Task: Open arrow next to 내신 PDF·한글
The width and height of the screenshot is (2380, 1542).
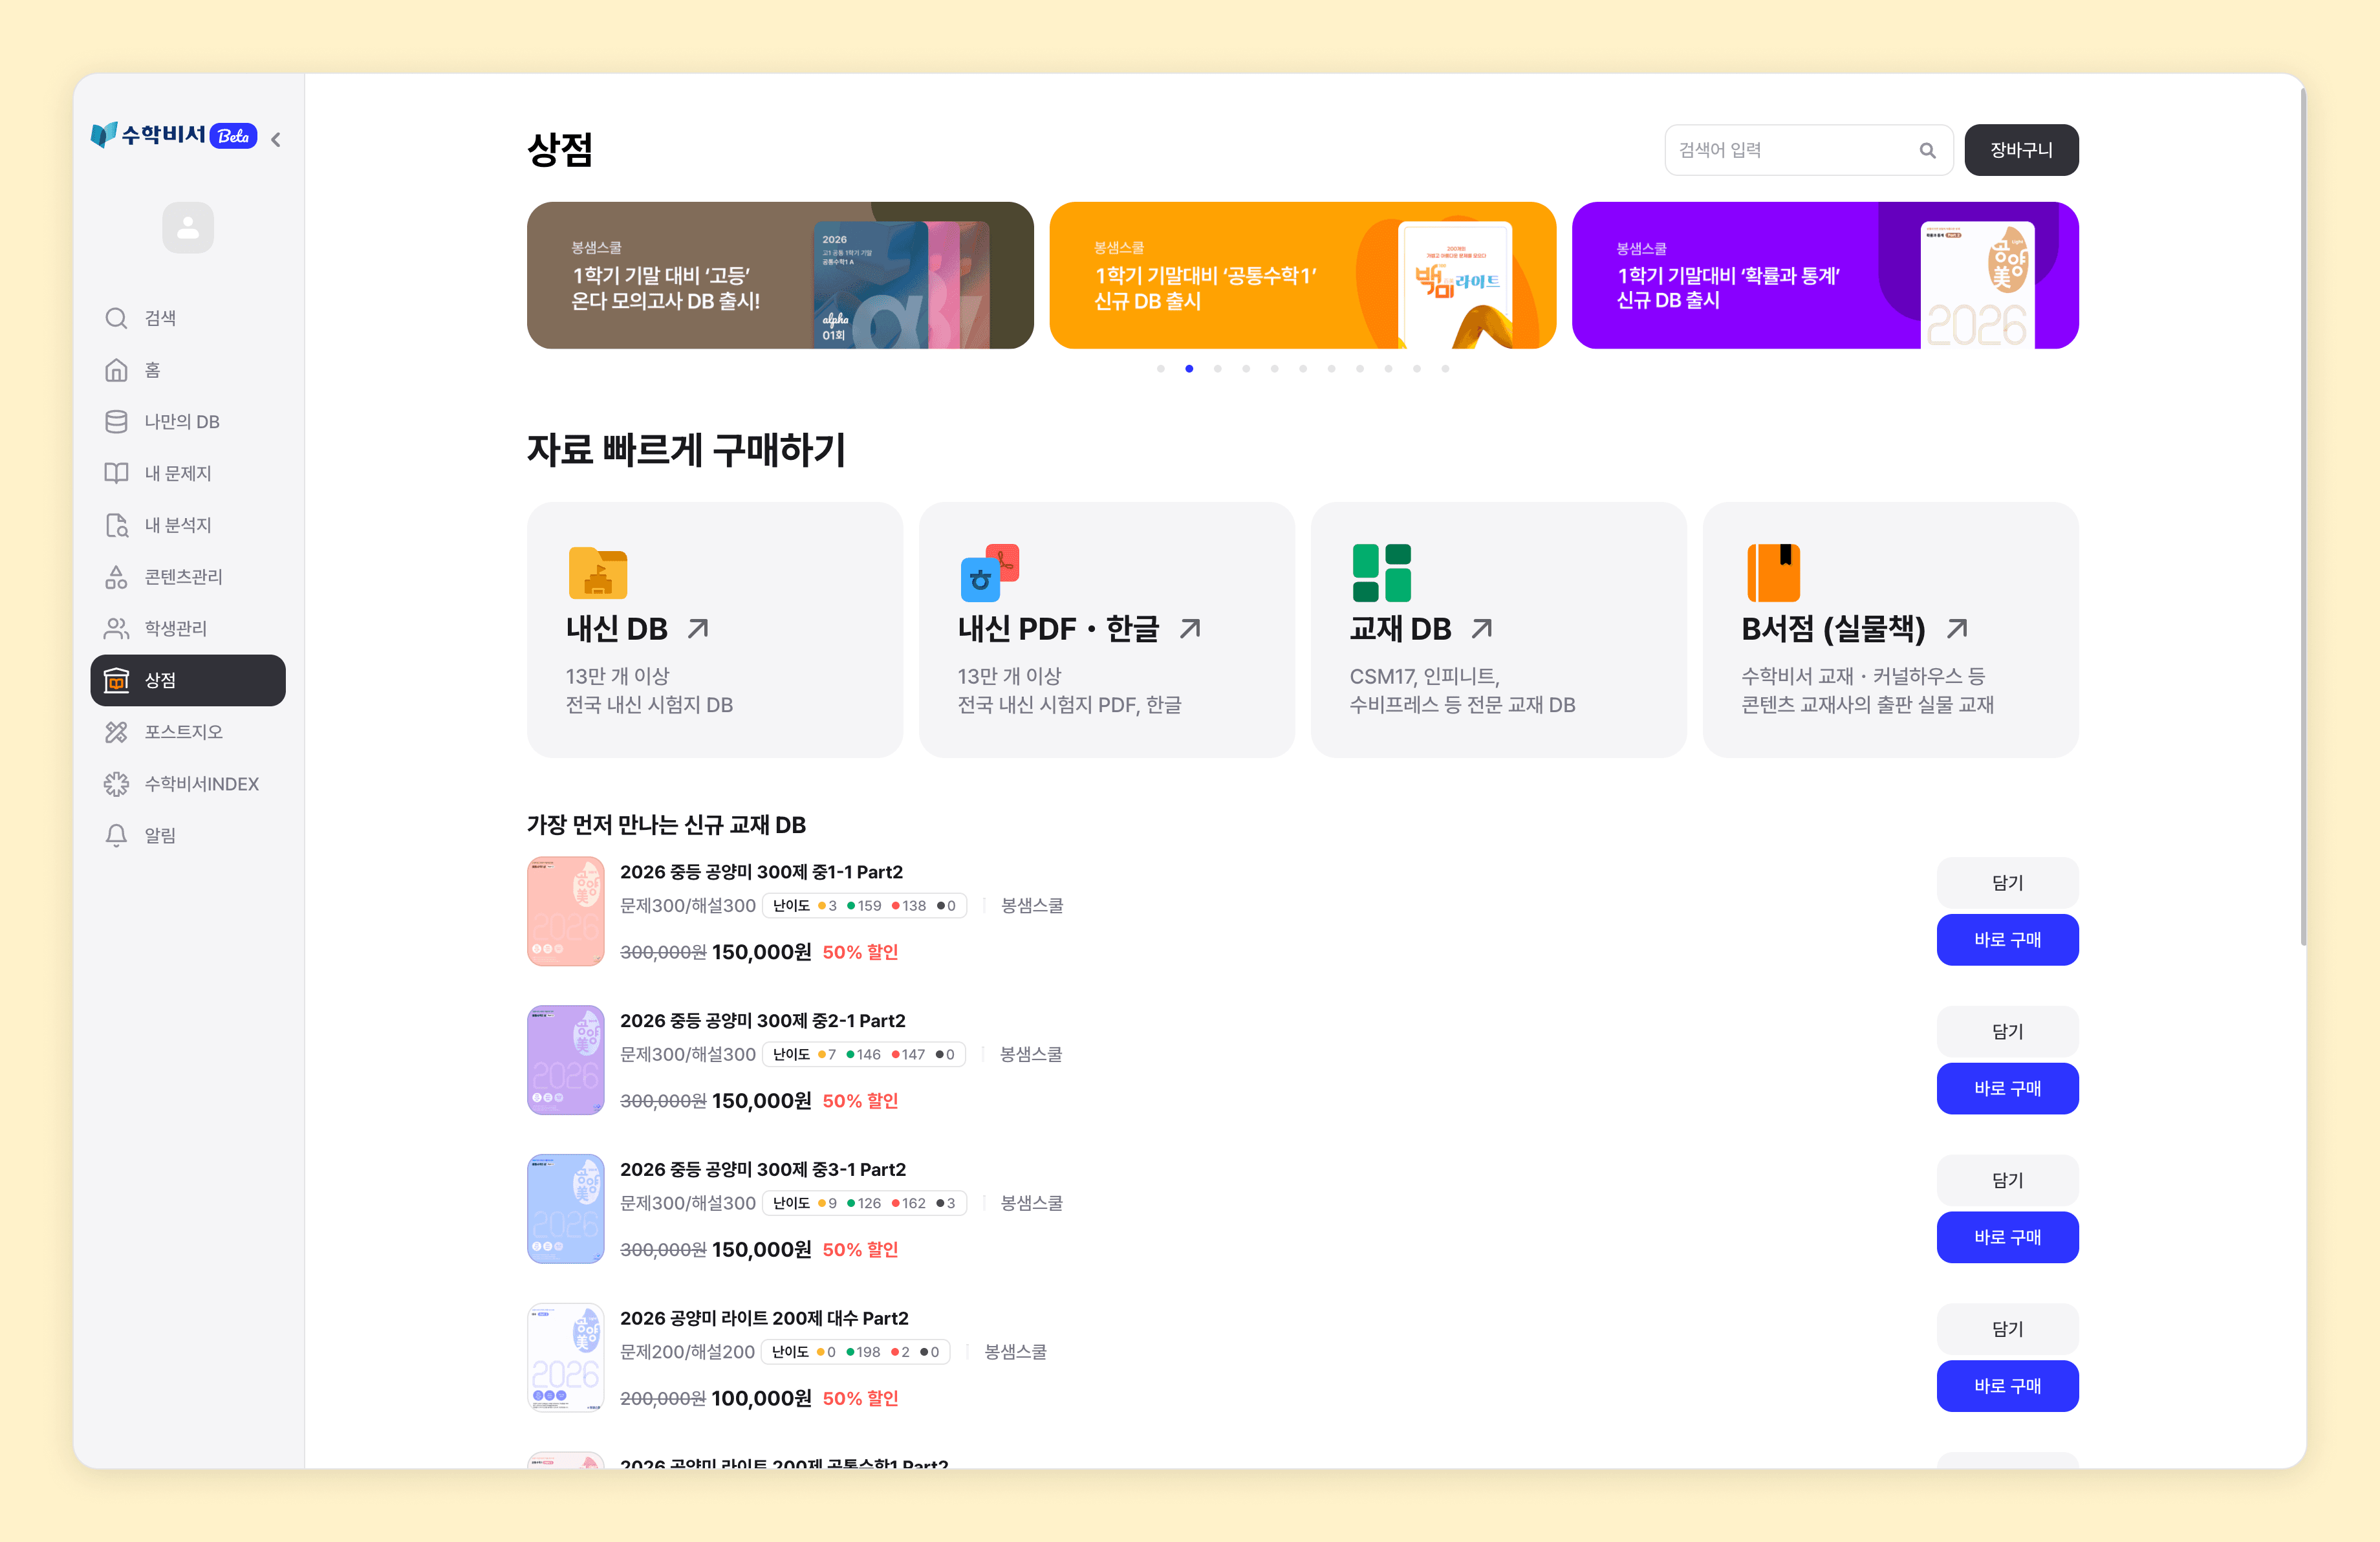Action: [1190, 628]
